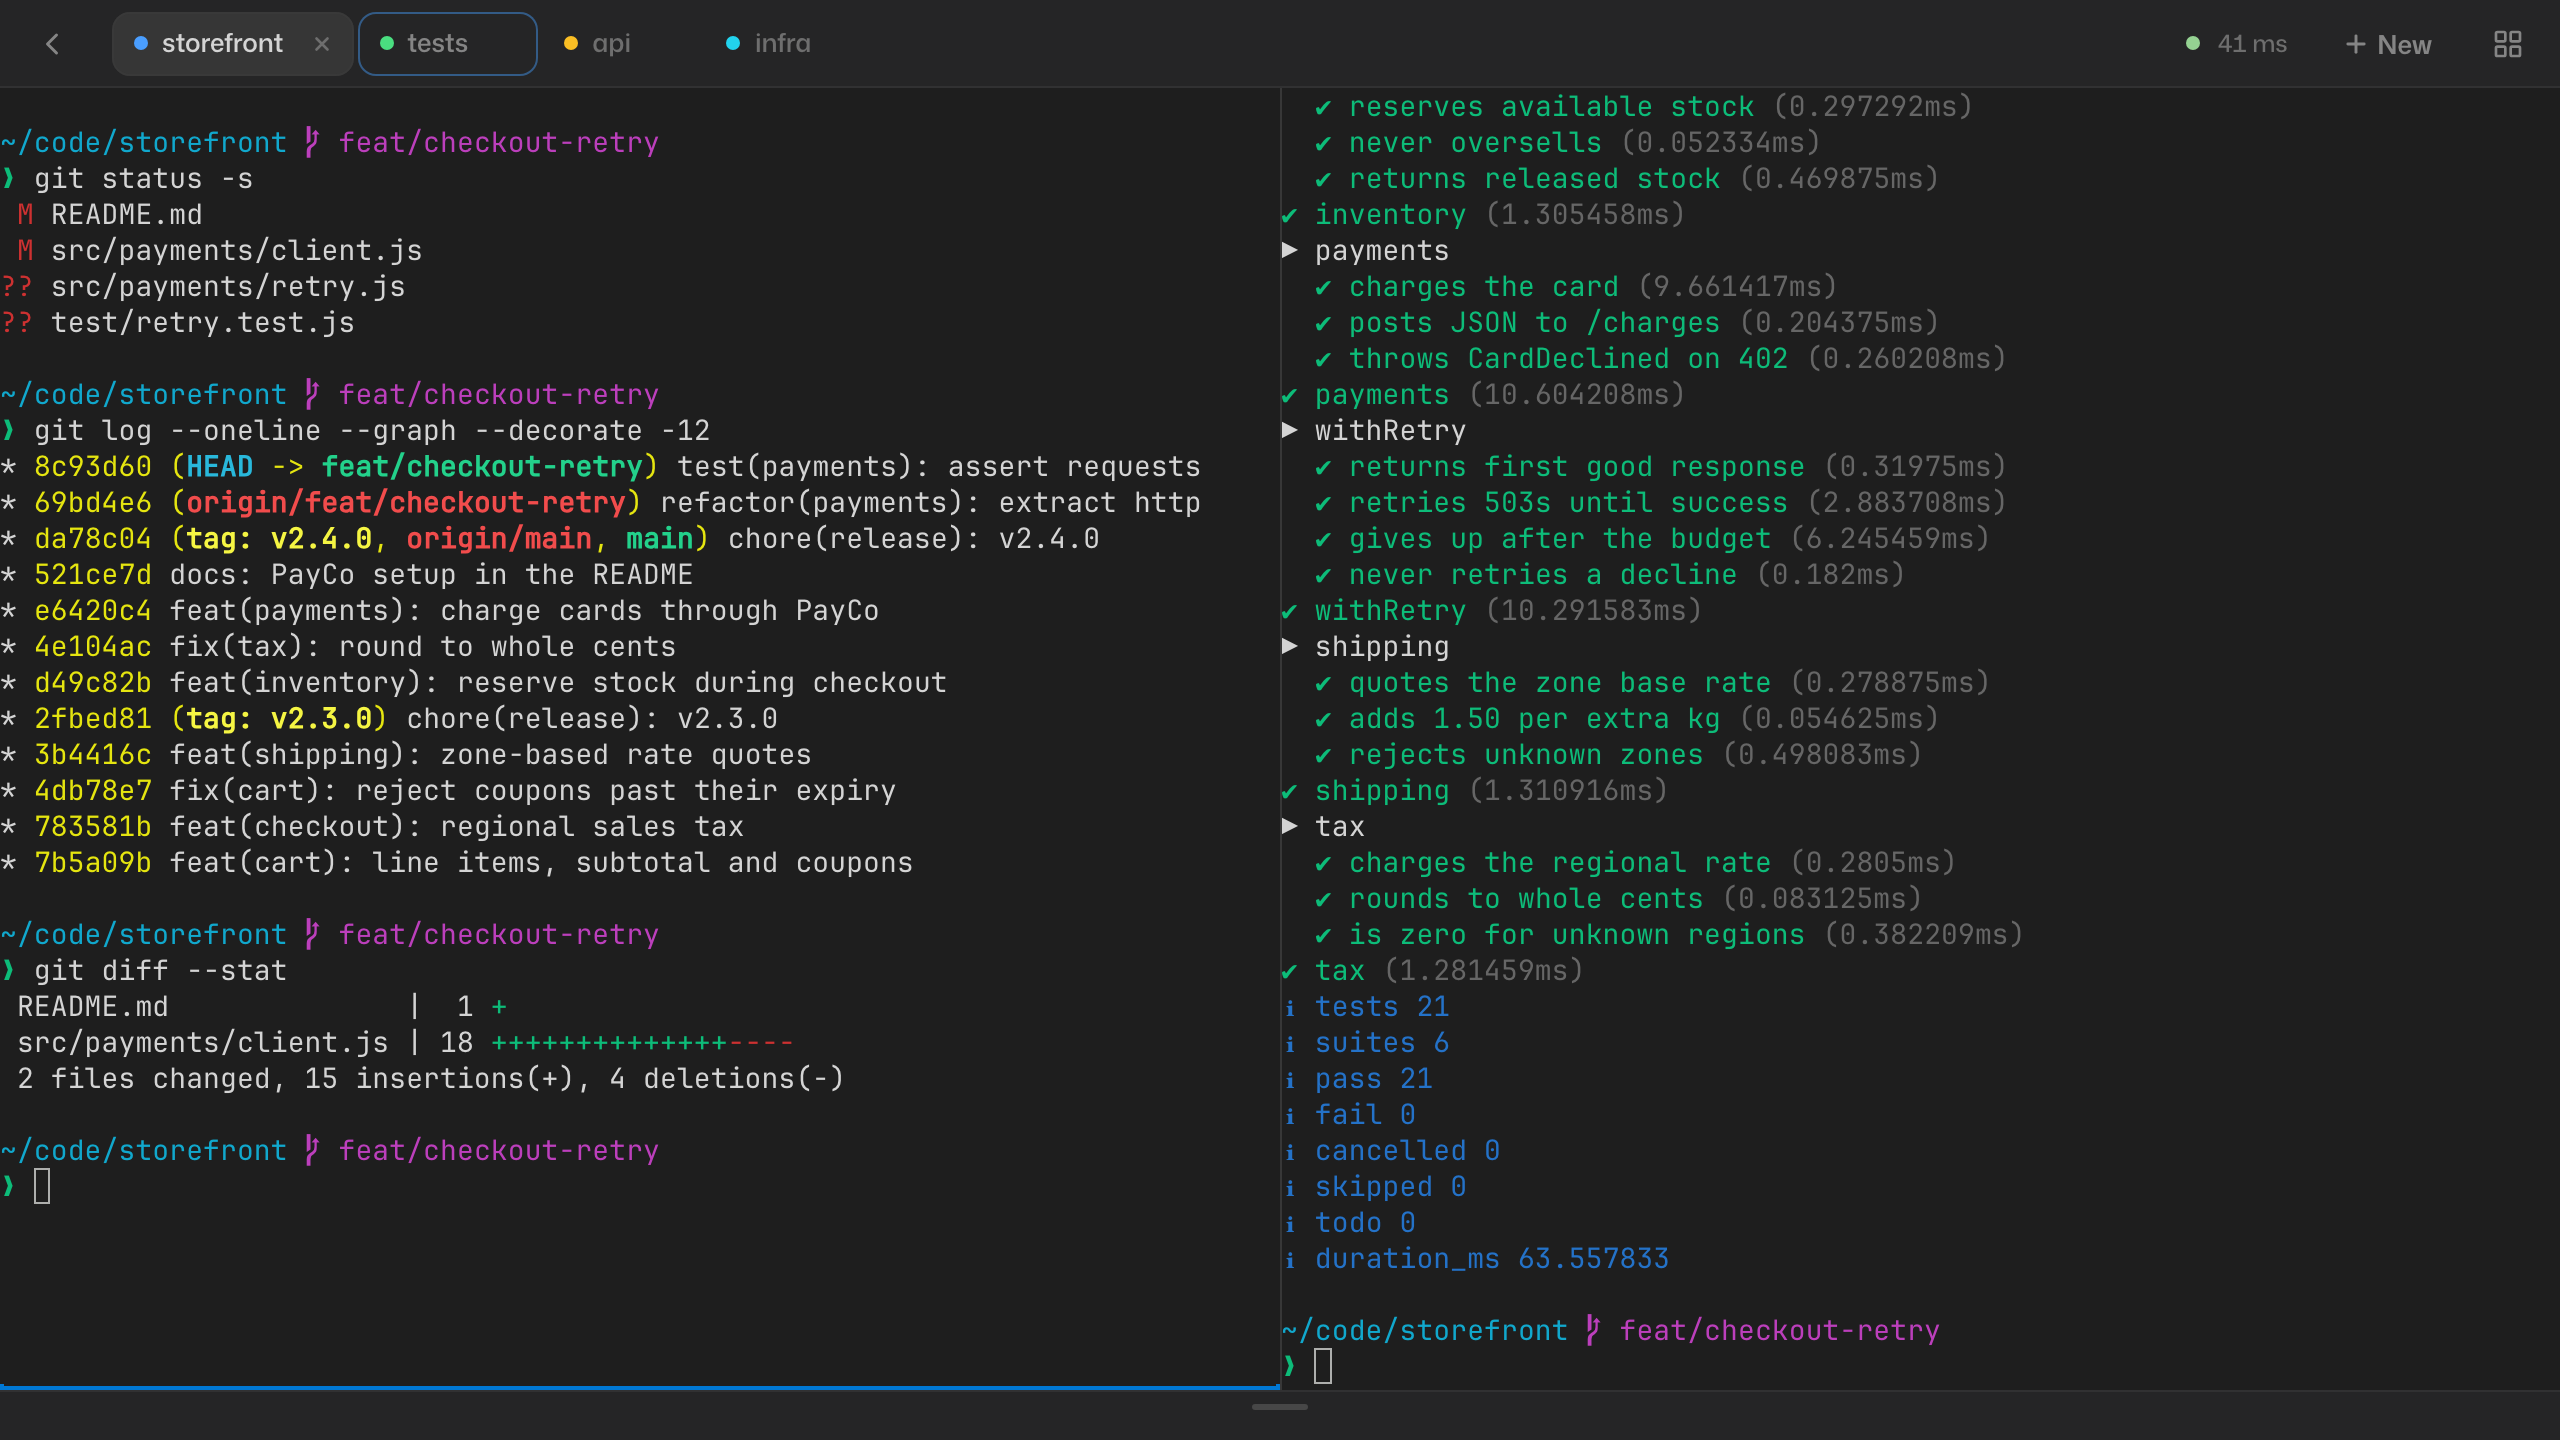Screen dimensions: 2560x1440
Task: Click the bottom pane drag handle
Action: point(1280,1407)
